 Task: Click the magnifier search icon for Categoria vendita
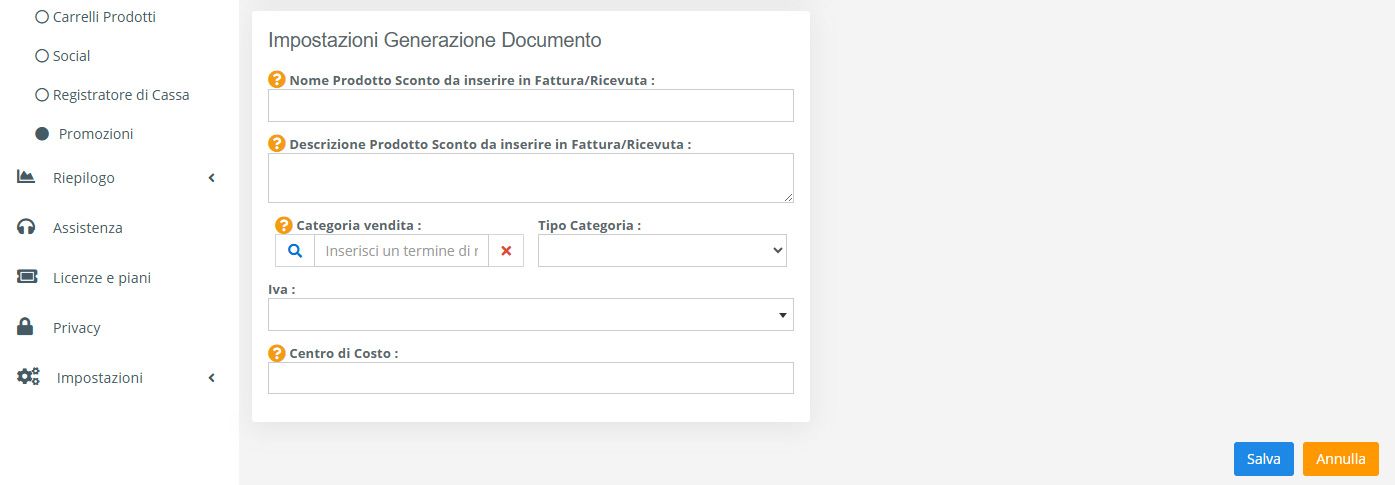tap(295, 251)
